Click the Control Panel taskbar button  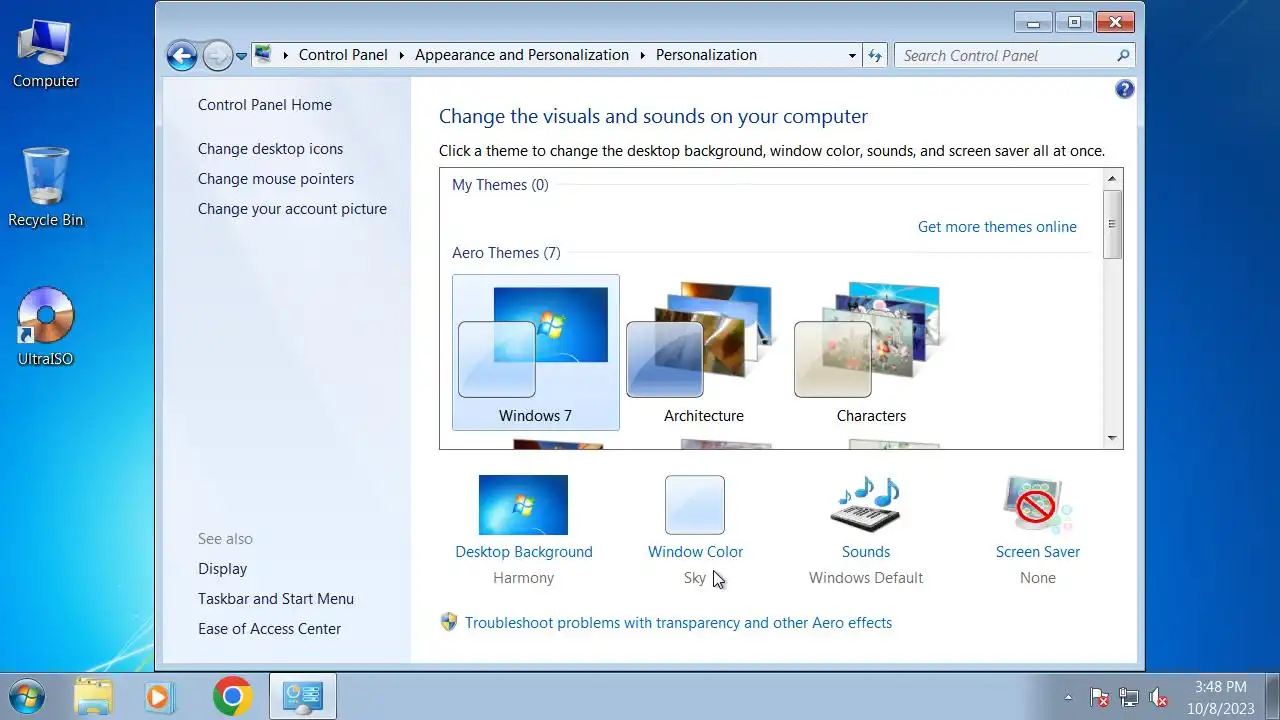(x=302, y=697)
